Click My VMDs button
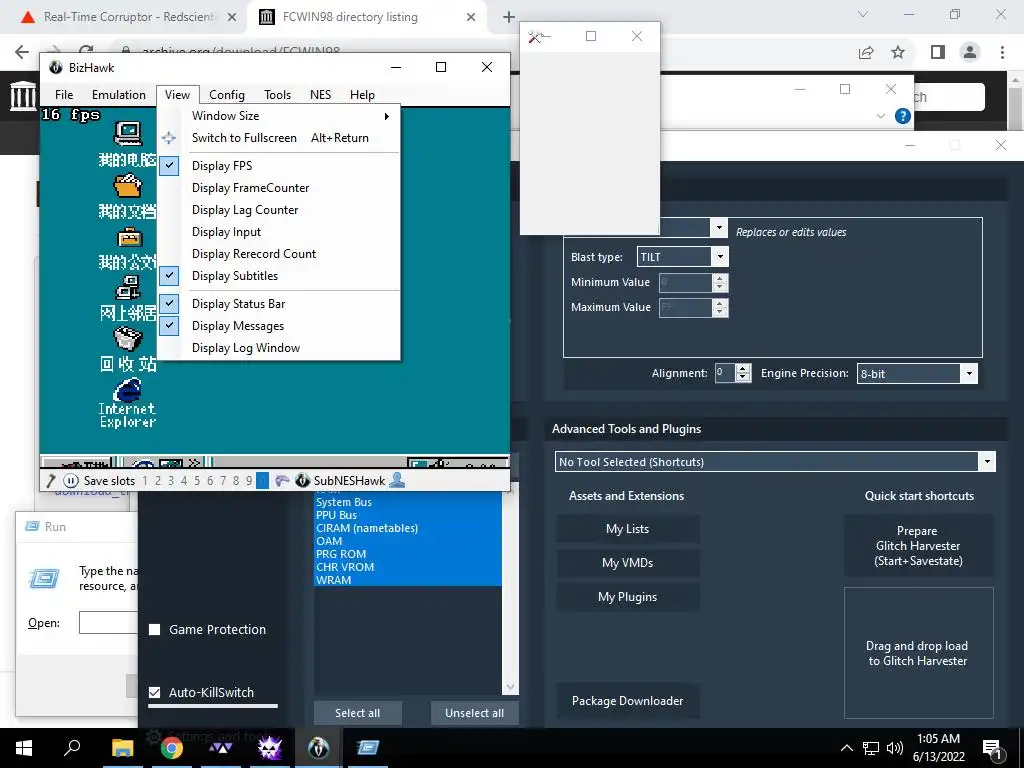Viewport: 1024px width, 768px height. click(x=628, y=563)
